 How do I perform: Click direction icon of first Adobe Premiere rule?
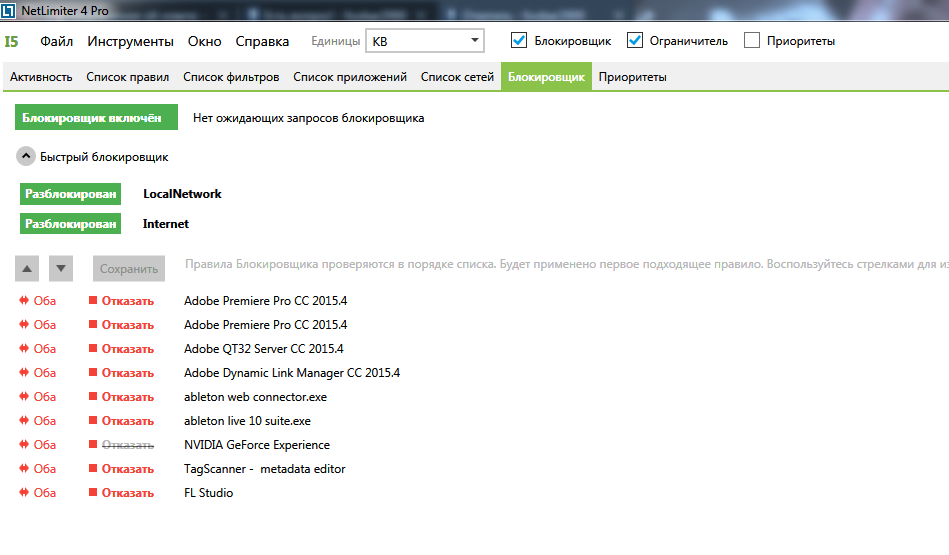[x=24, y=300]
